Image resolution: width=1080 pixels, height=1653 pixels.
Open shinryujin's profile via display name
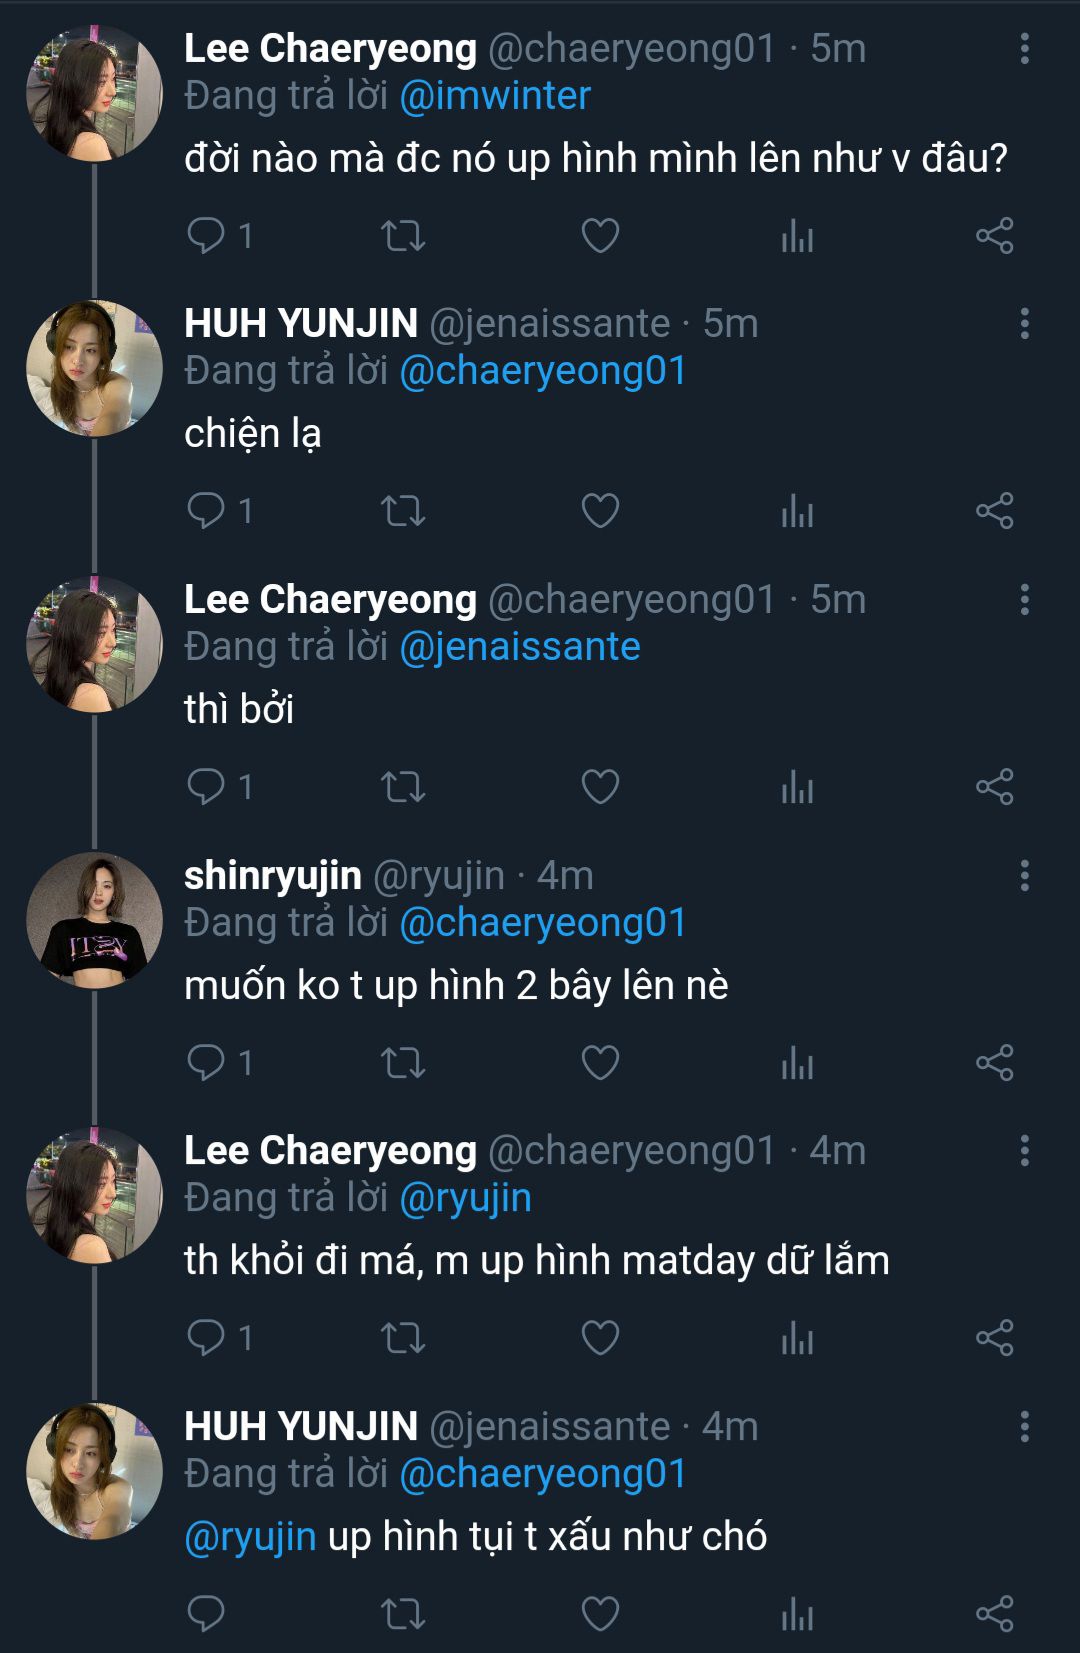pos(272,876)
